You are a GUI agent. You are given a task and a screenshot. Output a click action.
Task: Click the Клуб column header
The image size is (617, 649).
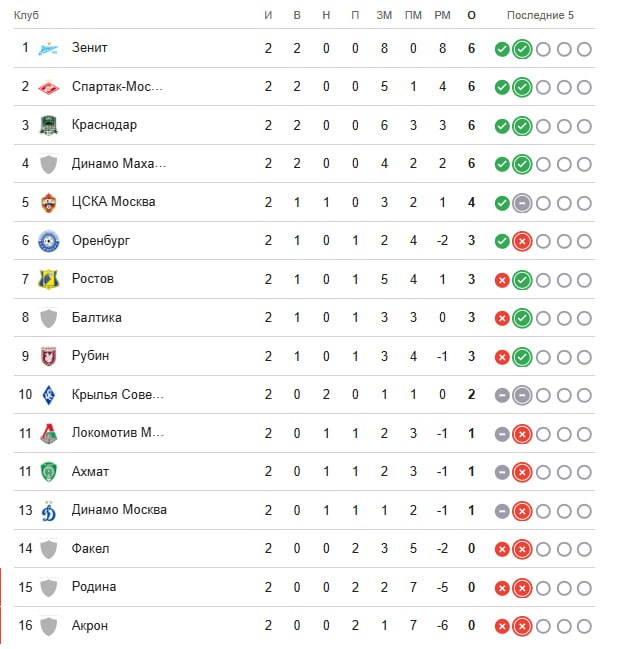point(26,15)
